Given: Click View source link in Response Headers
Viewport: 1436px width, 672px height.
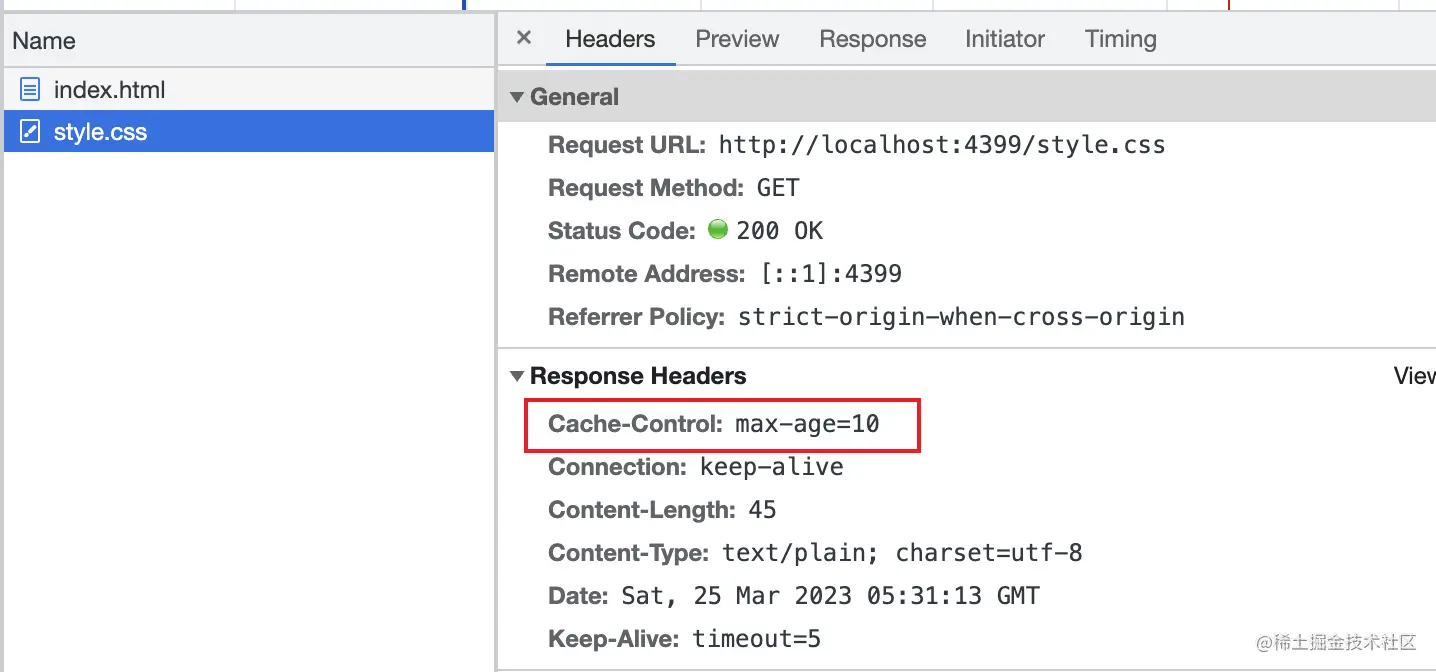Looking at the screenshot, I should pos(1414,376).
